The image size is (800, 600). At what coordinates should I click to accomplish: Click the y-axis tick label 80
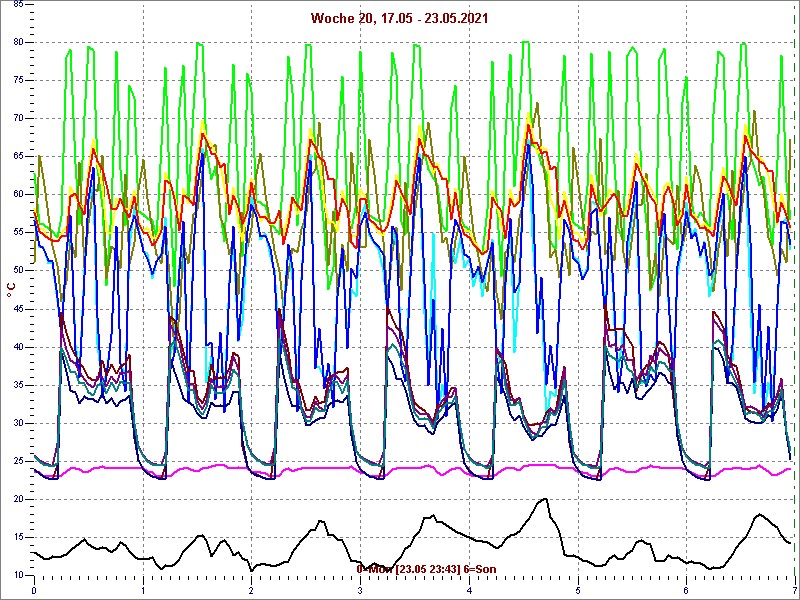click(x=18, y=42)
